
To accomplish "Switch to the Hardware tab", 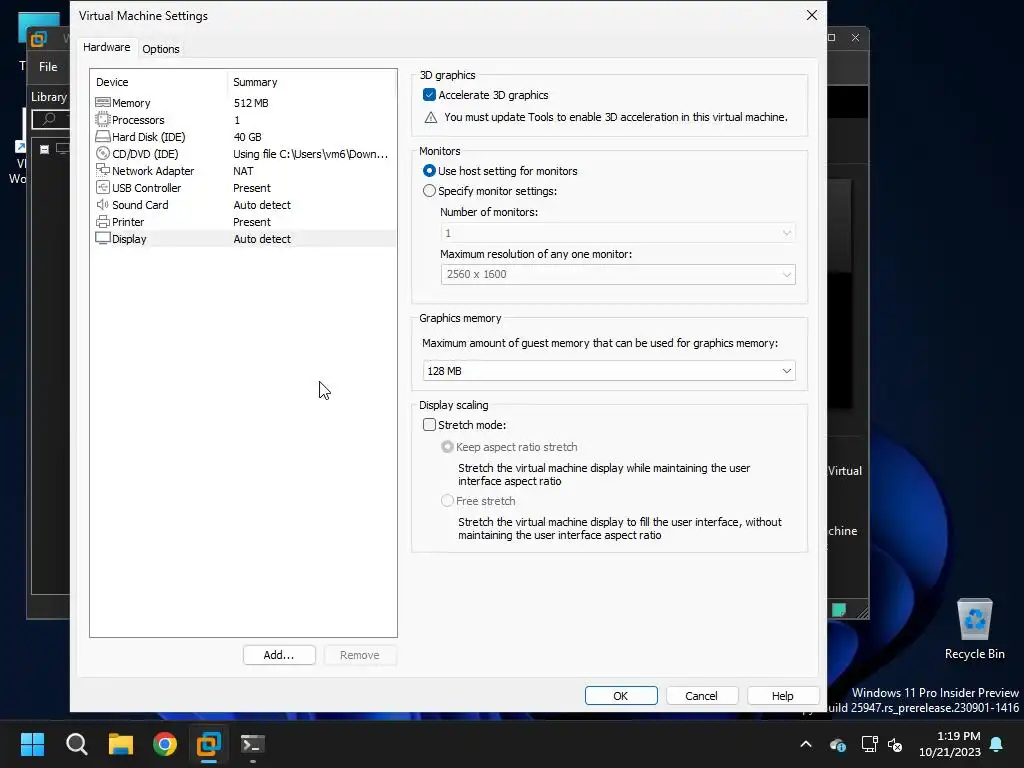I will pos(106,48).
